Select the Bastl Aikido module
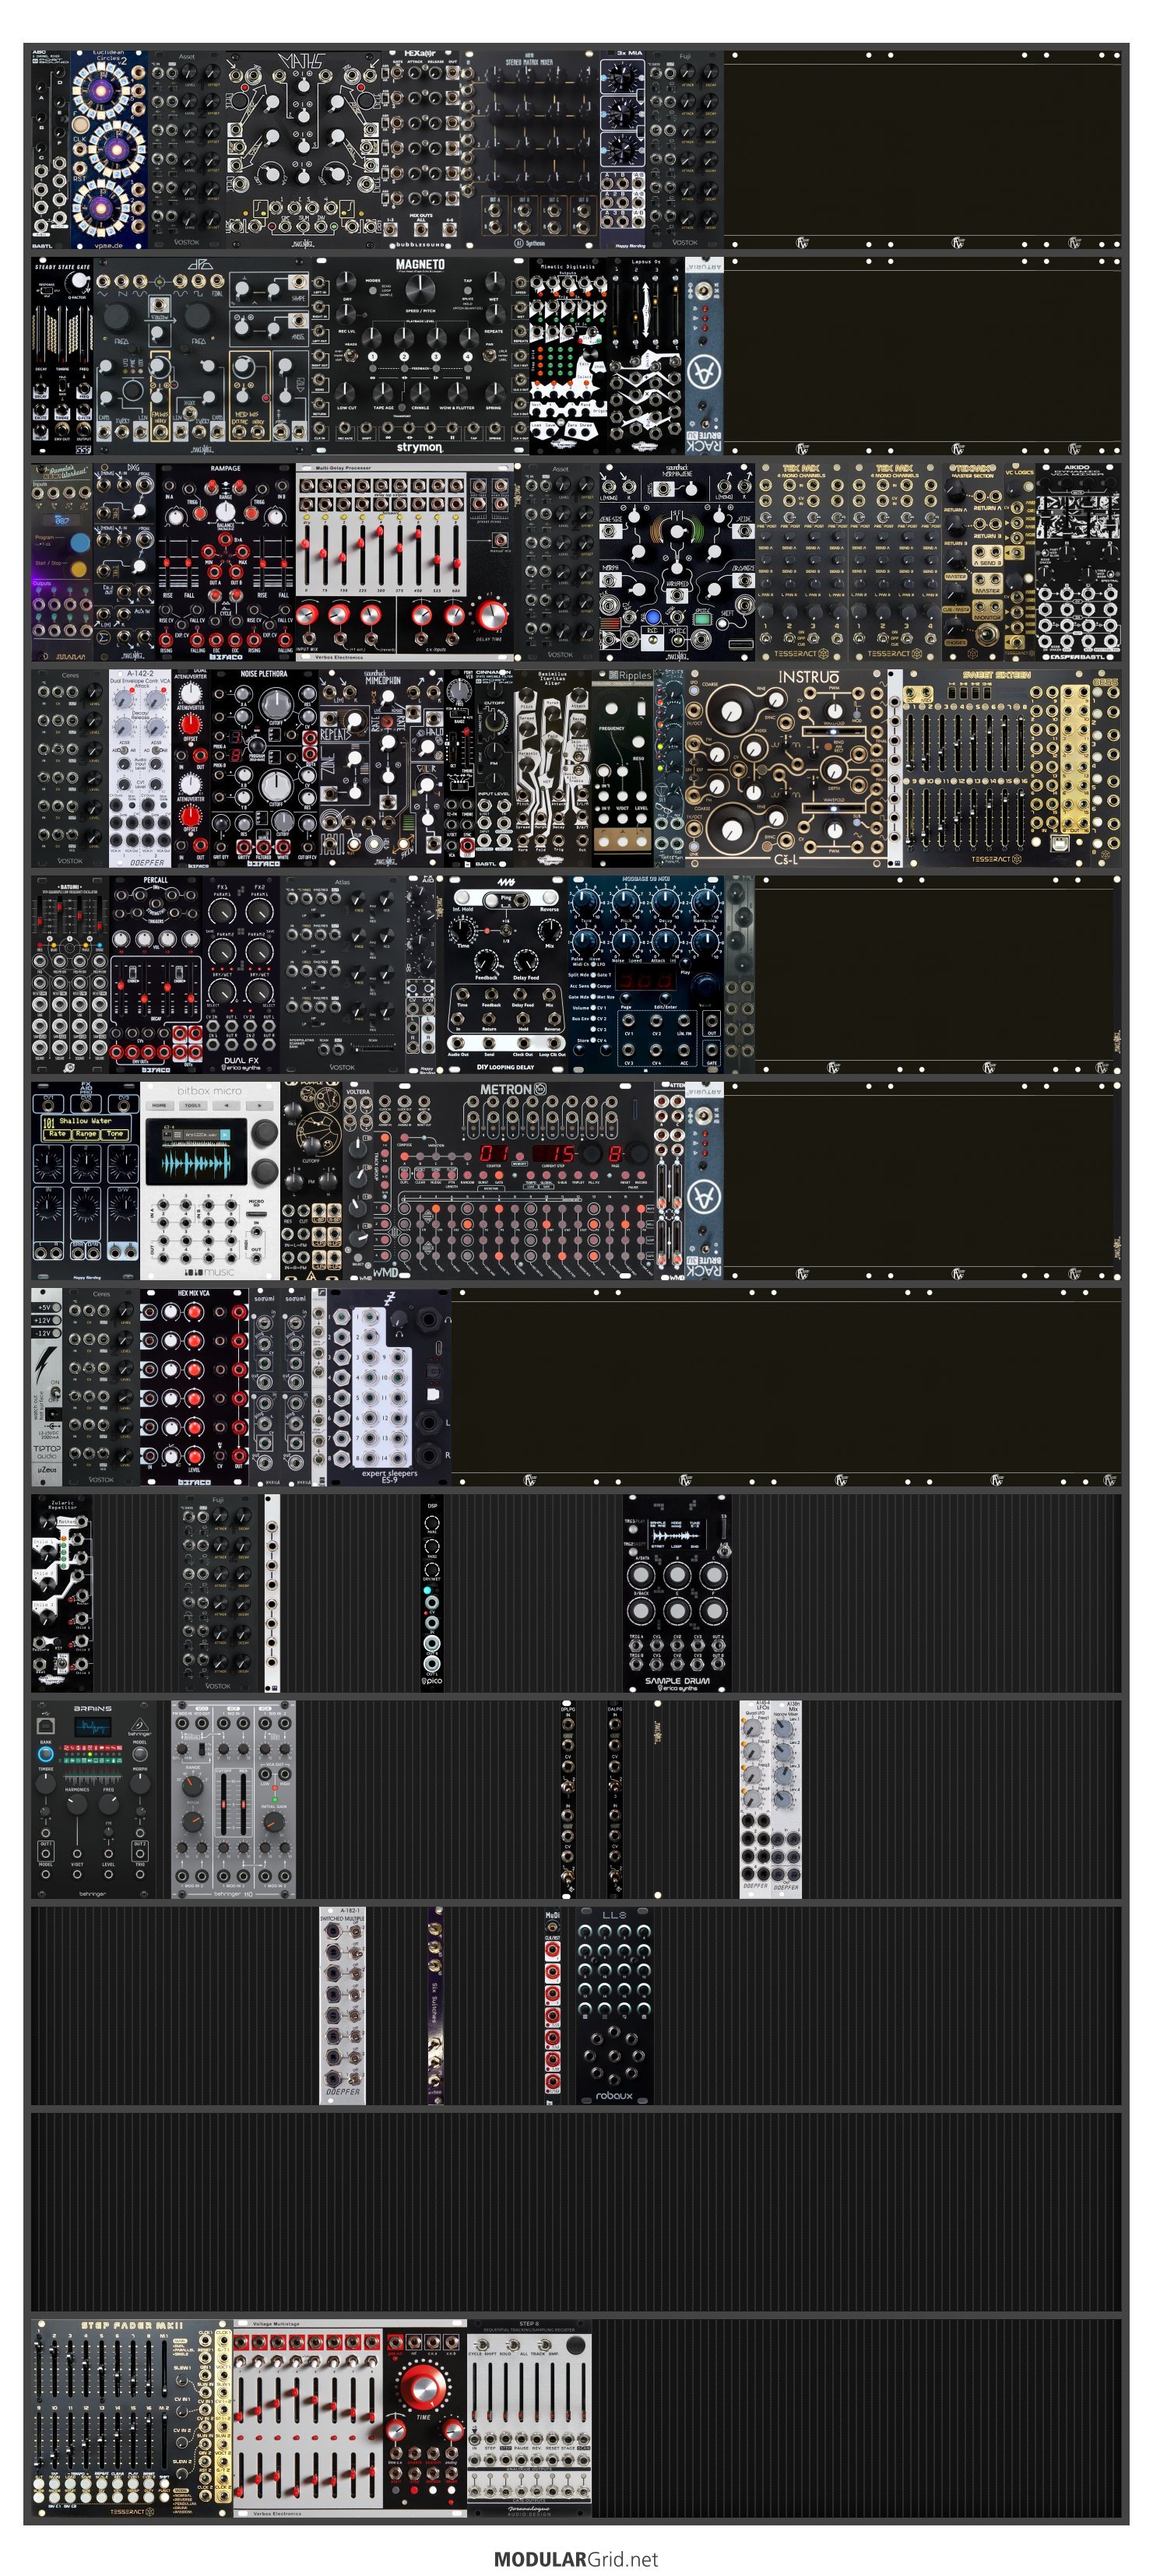The image size is (1153, 2576). click(x=1077, y=561)
